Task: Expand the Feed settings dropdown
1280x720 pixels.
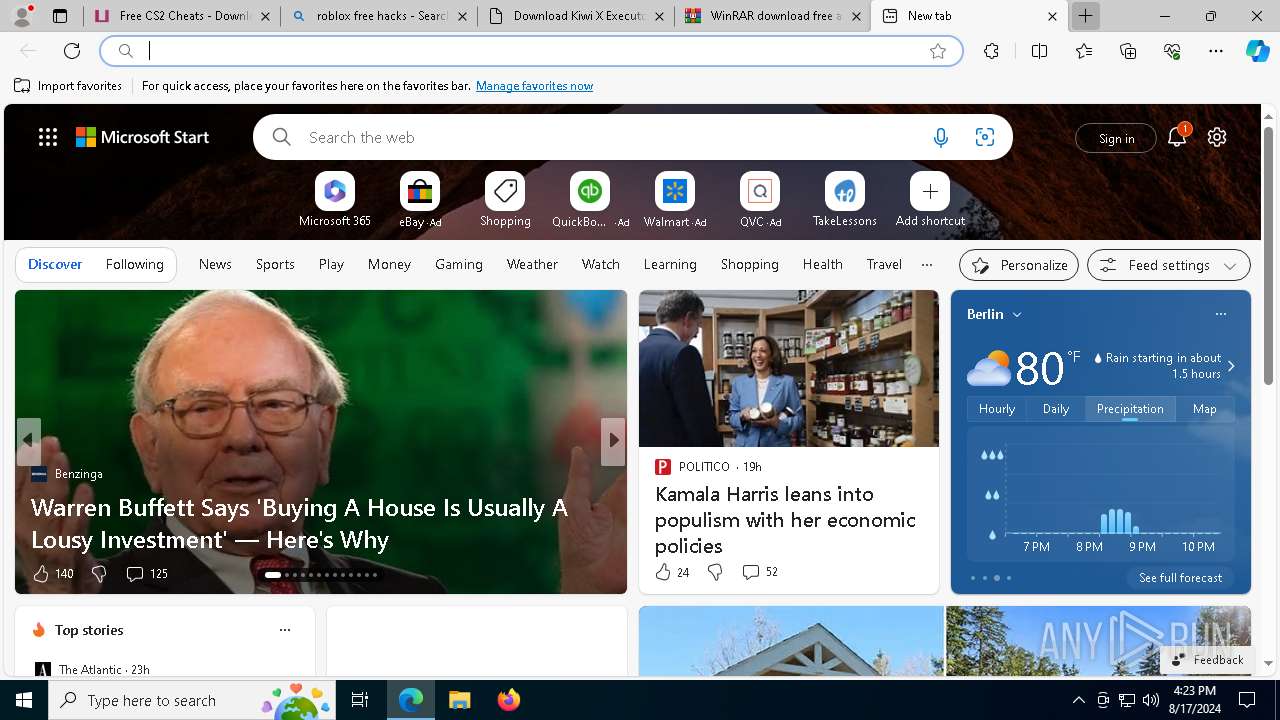Action: point(1230,265)
